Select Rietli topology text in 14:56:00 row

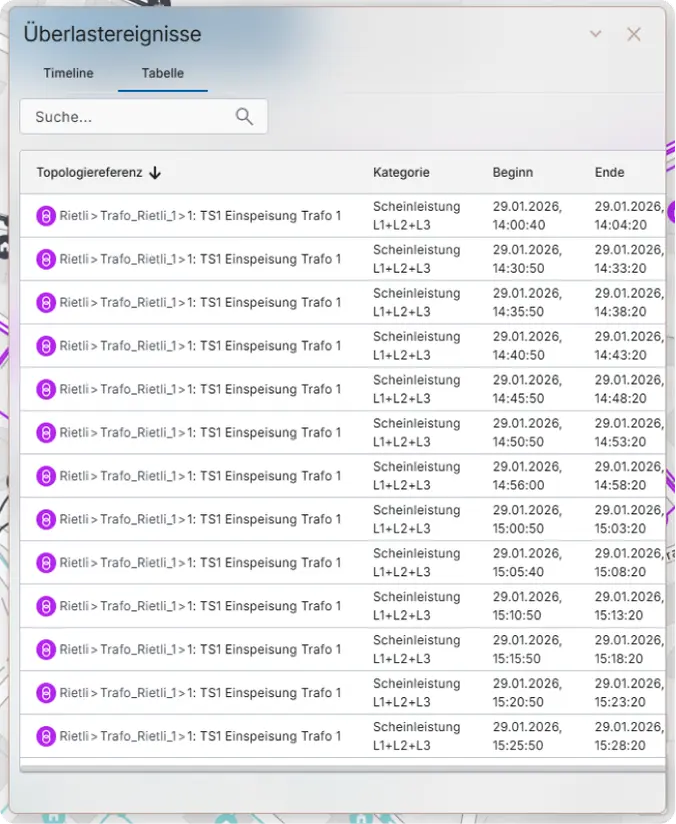(200, 476)
